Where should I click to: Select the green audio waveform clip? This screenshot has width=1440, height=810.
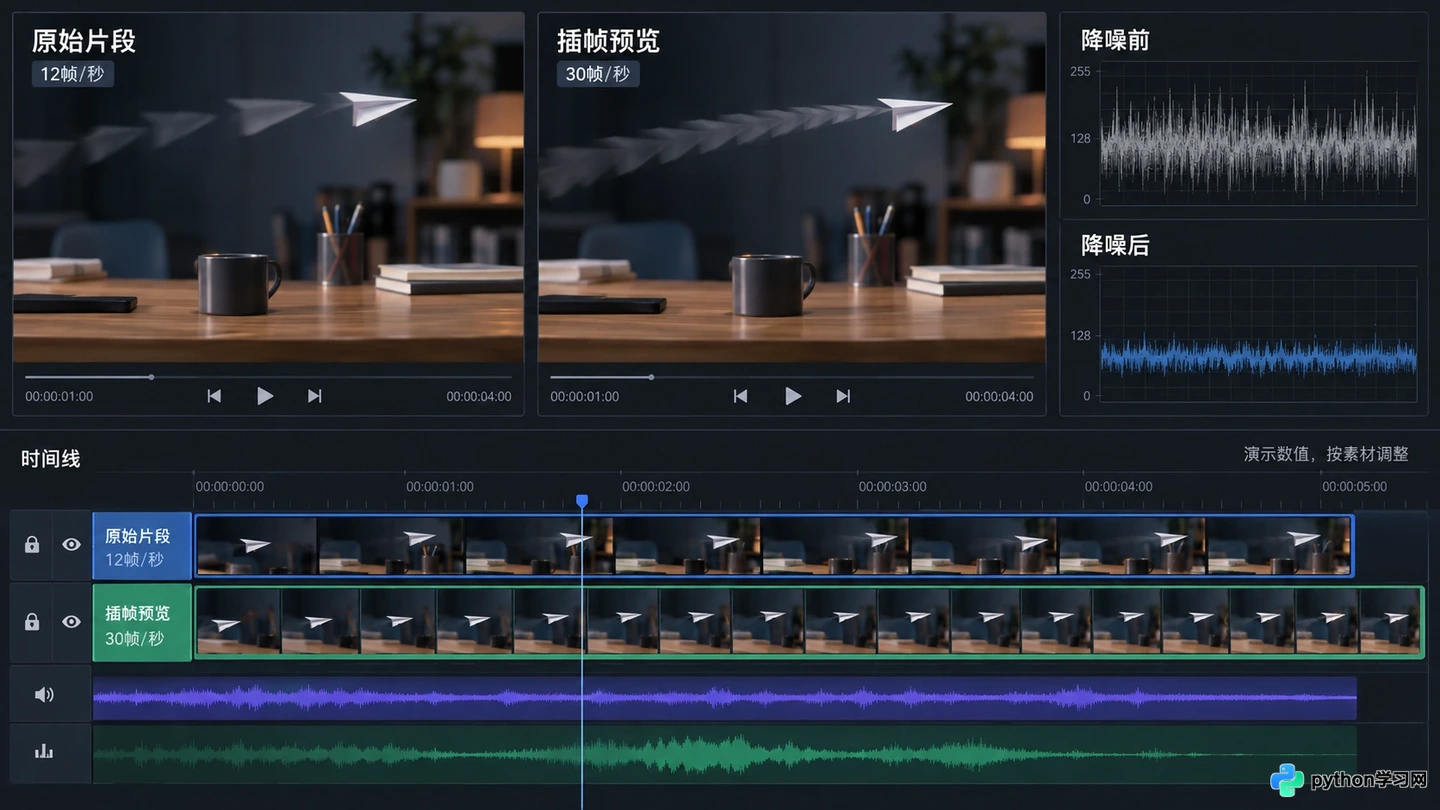pyautogui.click(x=725, y=754)
